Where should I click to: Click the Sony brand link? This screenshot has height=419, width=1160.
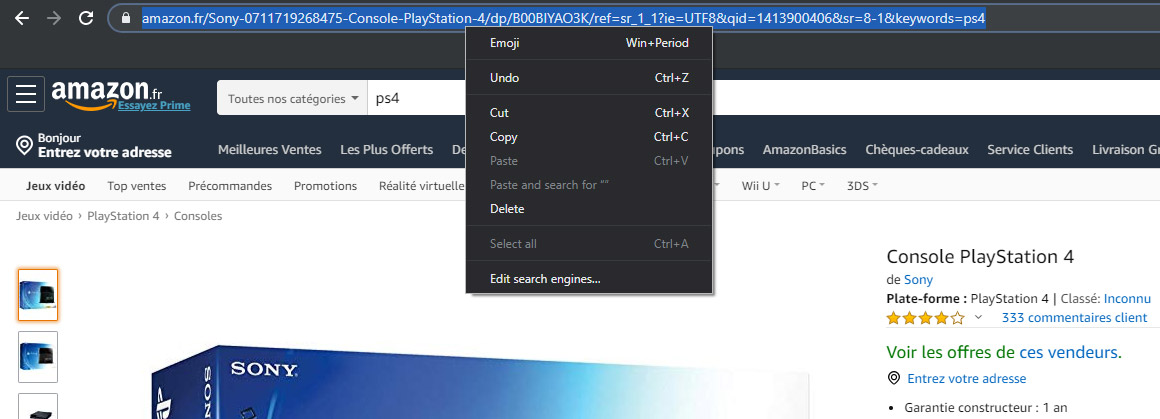[919, 280]
